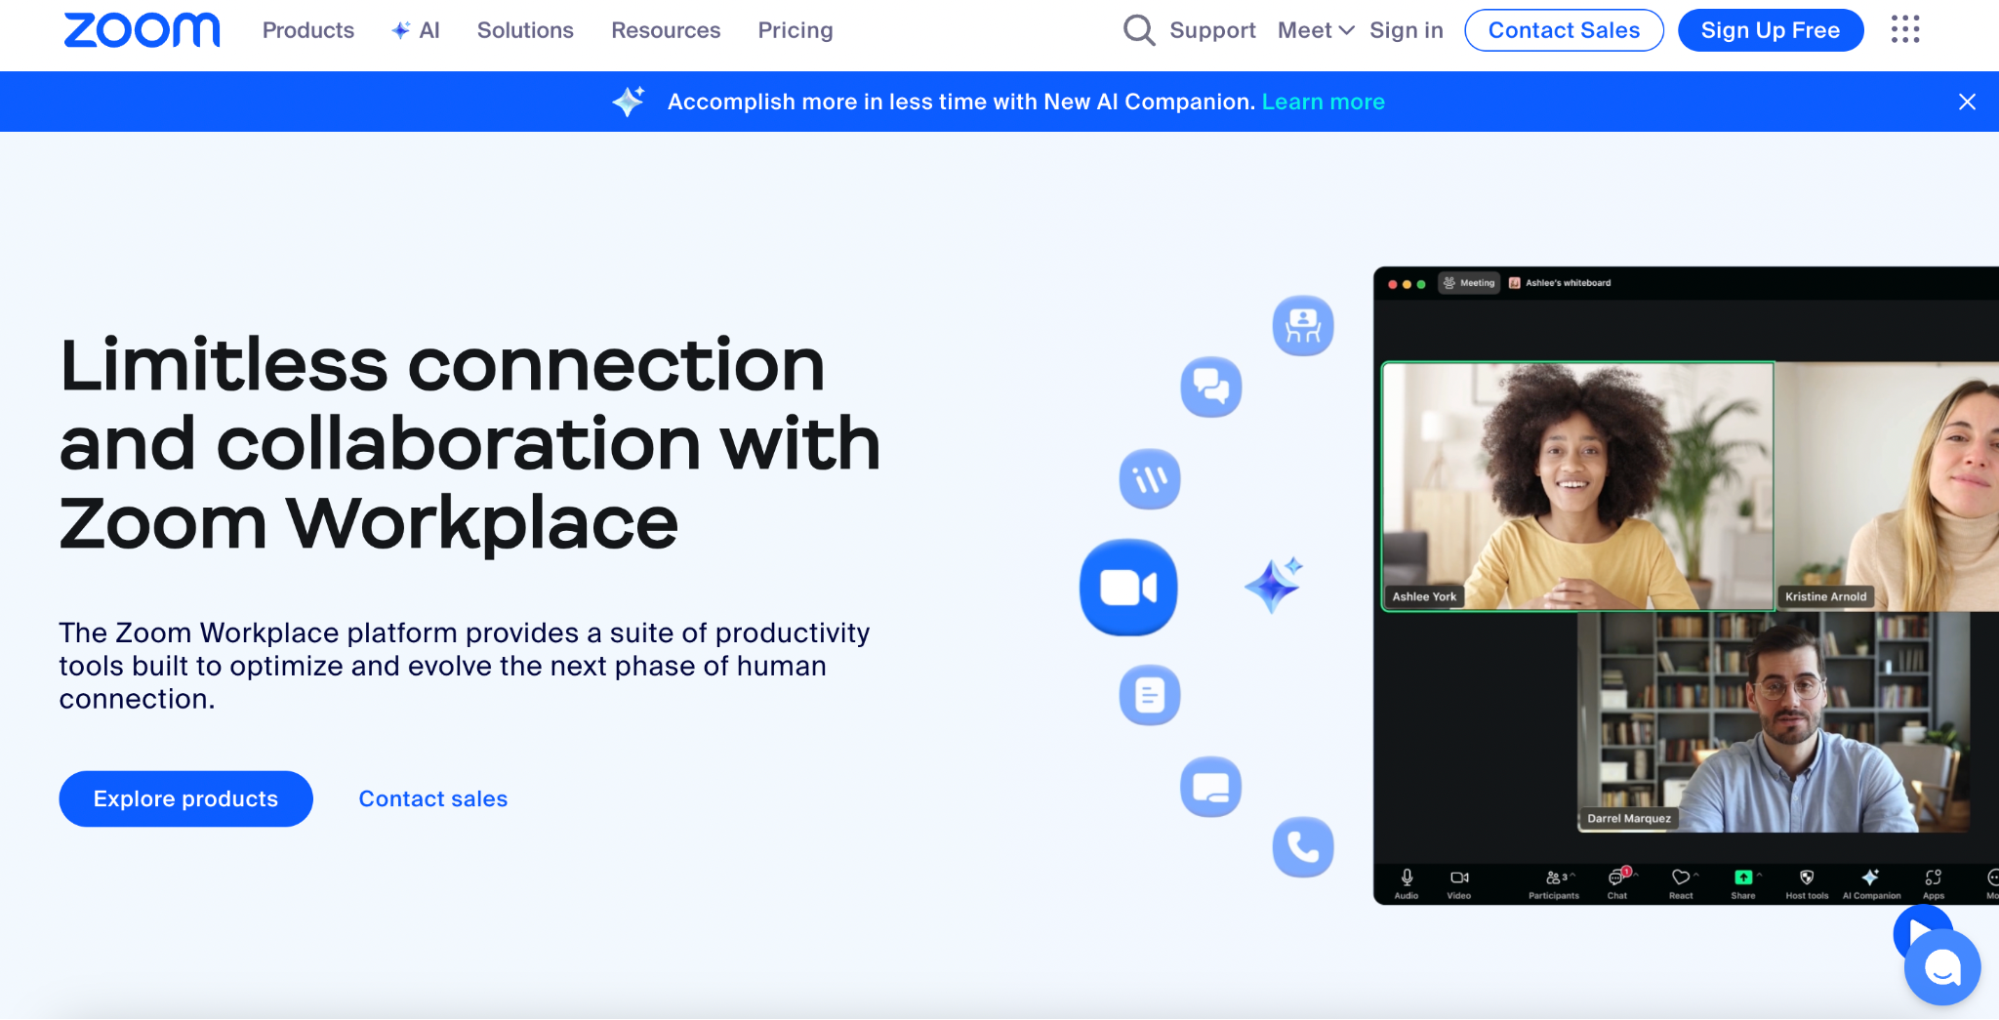The image size is (1999, 1020).
Task: Expand the caret next to Share
Action: click(1759, 875)
